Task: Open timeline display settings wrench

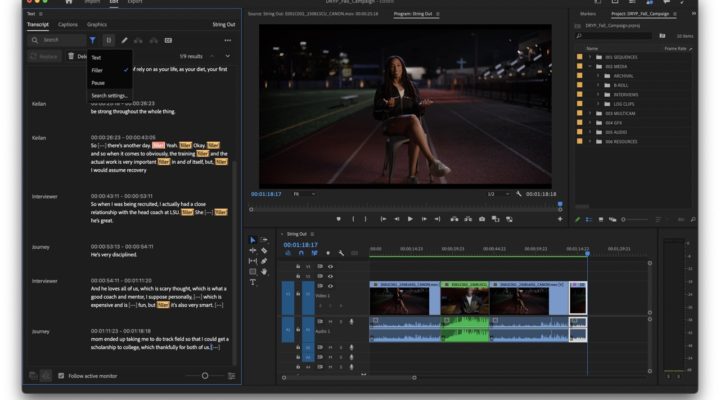Action: click(341, 253)
